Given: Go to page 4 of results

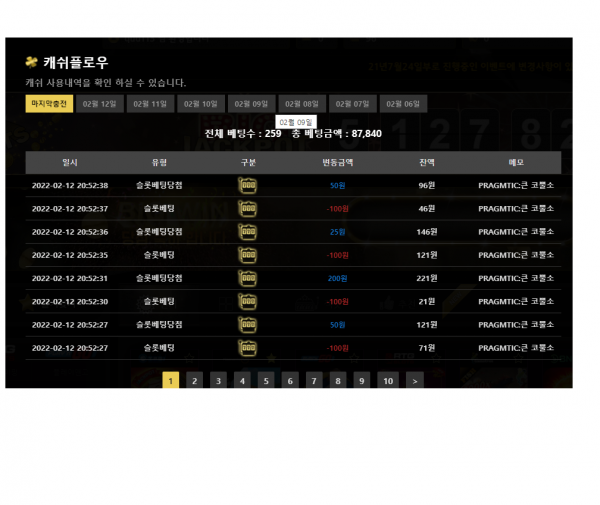Looking at the screenshot, I should tap(242, 380).
